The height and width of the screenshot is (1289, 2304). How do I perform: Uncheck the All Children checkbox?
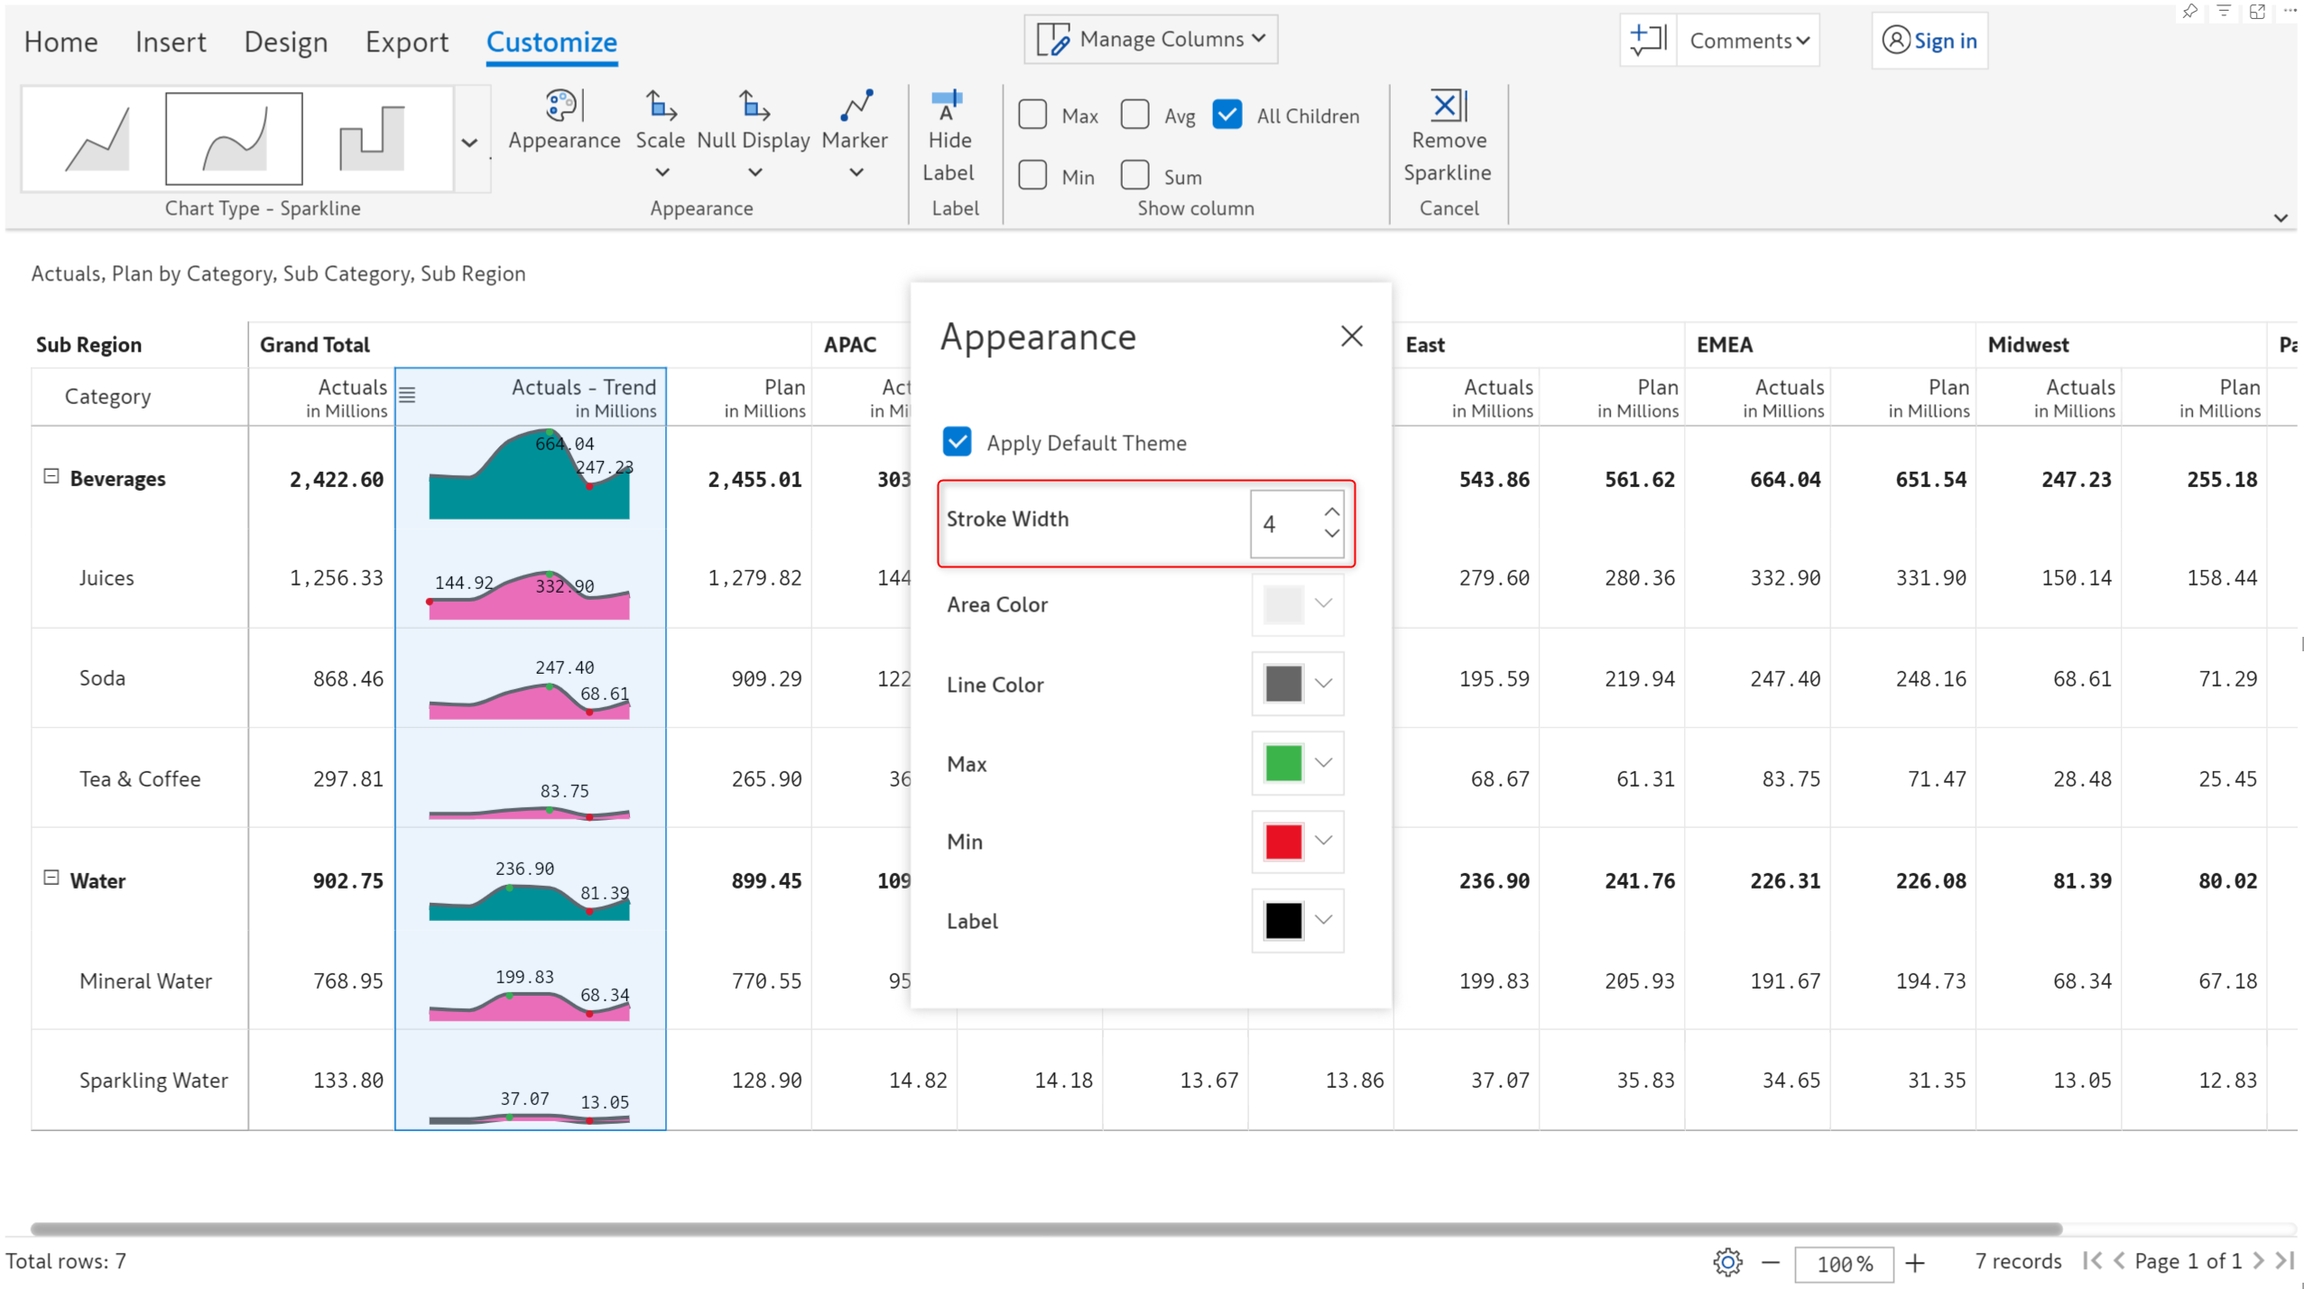(x=1227, y=115)
